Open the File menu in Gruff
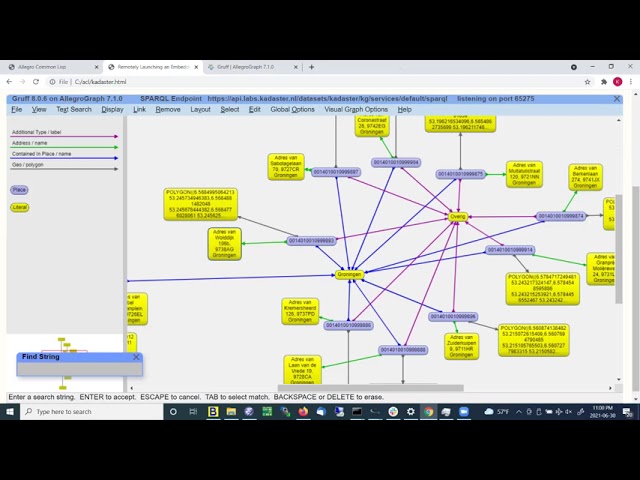The width and height of the screenshot is (640, 480). click(x=17, y=109)
